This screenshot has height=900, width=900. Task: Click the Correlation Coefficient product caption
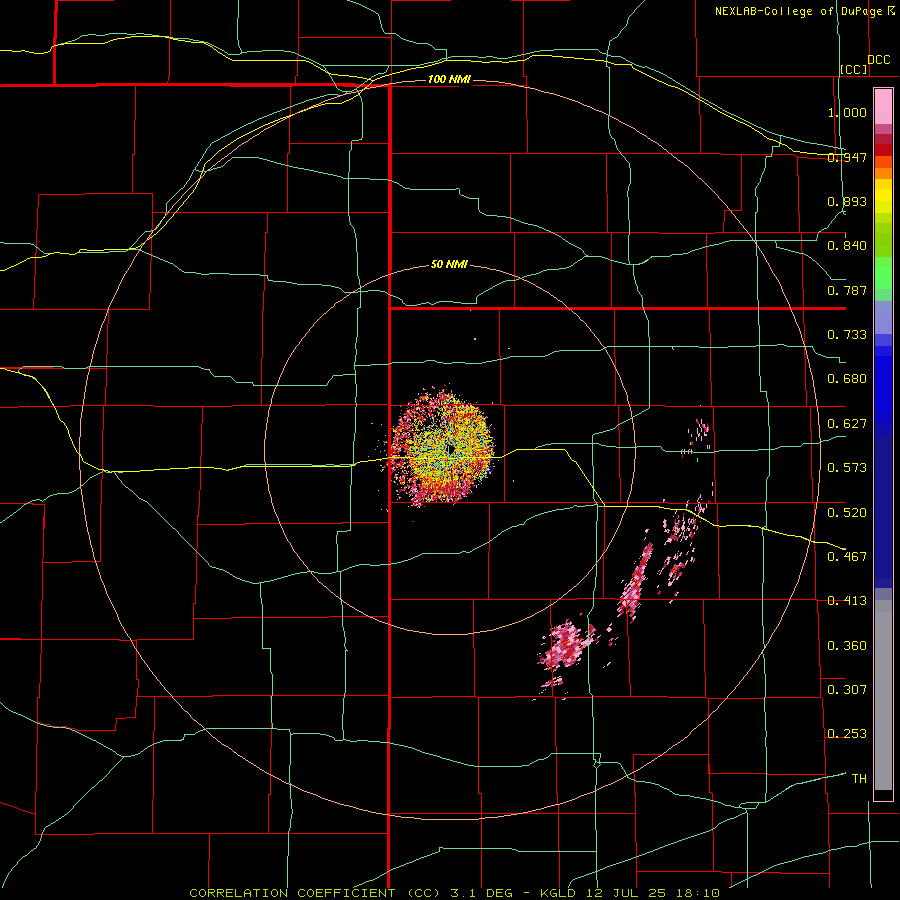454,893
